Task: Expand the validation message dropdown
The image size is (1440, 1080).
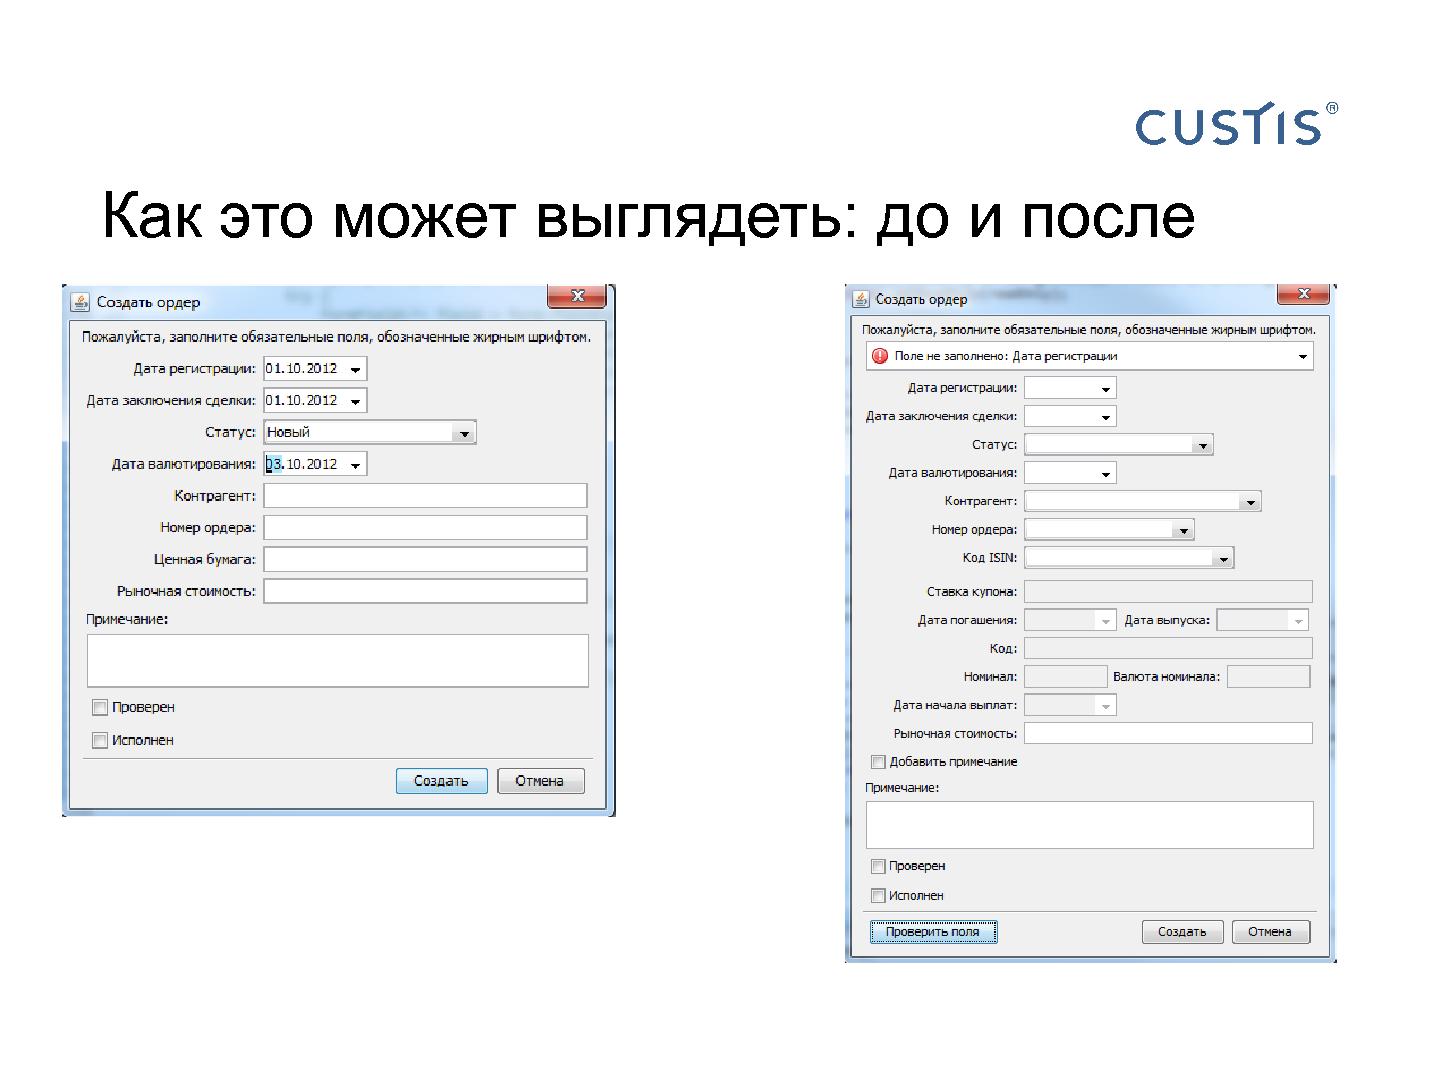Action: (x=1302, y=356)
